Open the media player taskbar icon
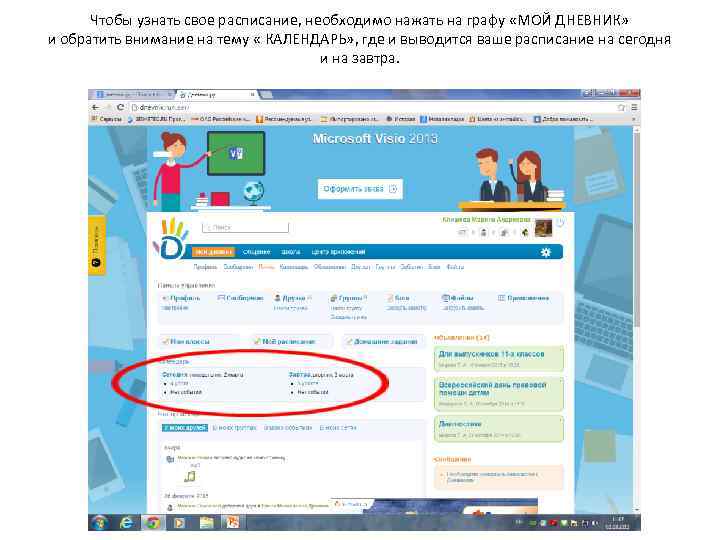720x540 pixels. [x=179, y=523]
